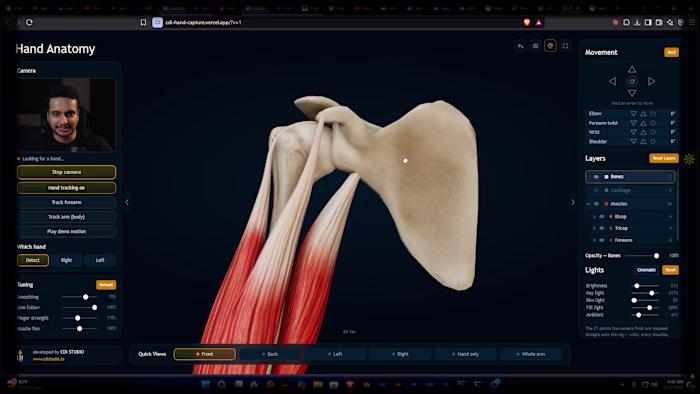Decrease Shoulder angle with its down triangle
The width and height of the screenshot is (700, 394).
tap(633, 141)
